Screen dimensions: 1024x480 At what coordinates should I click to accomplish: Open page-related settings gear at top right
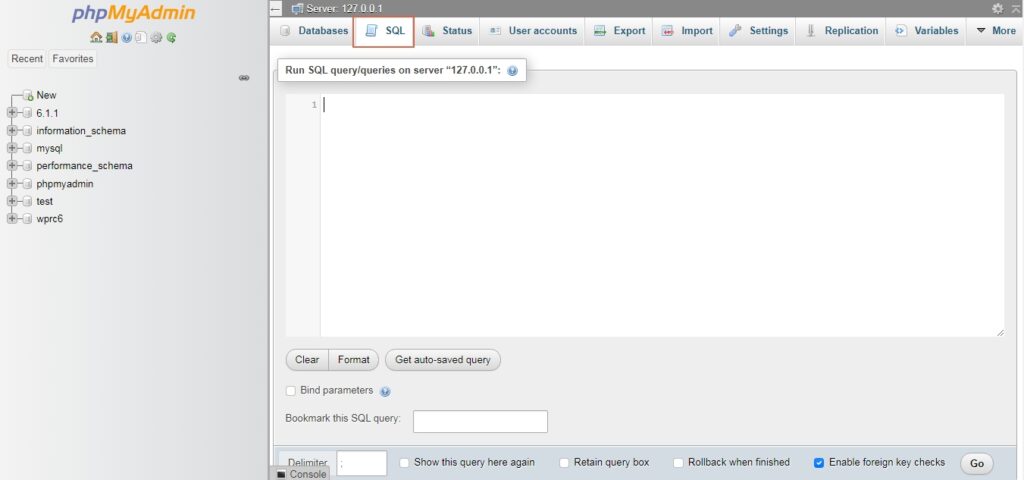click(x=997, y=8)
